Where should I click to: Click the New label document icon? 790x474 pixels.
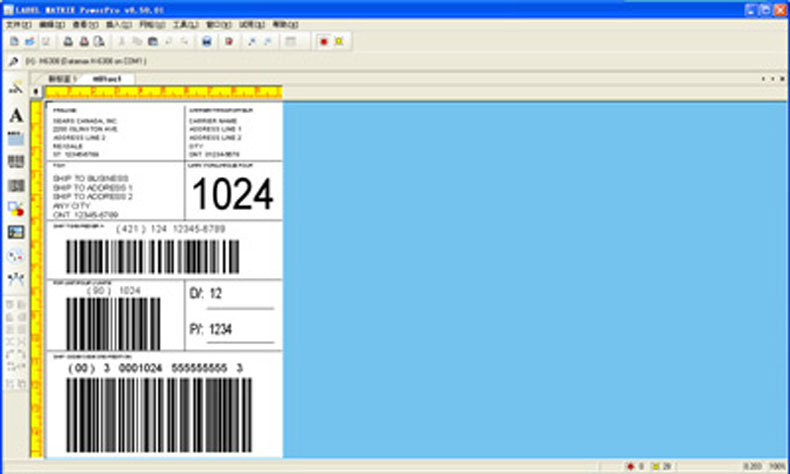(x=14, y=41)
